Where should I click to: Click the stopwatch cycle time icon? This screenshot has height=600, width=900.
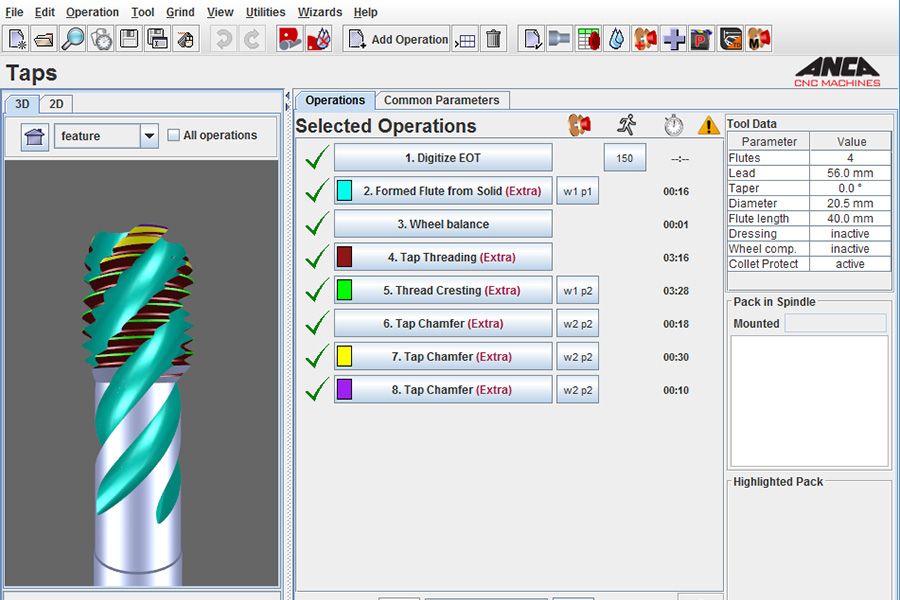coord(674,125)
